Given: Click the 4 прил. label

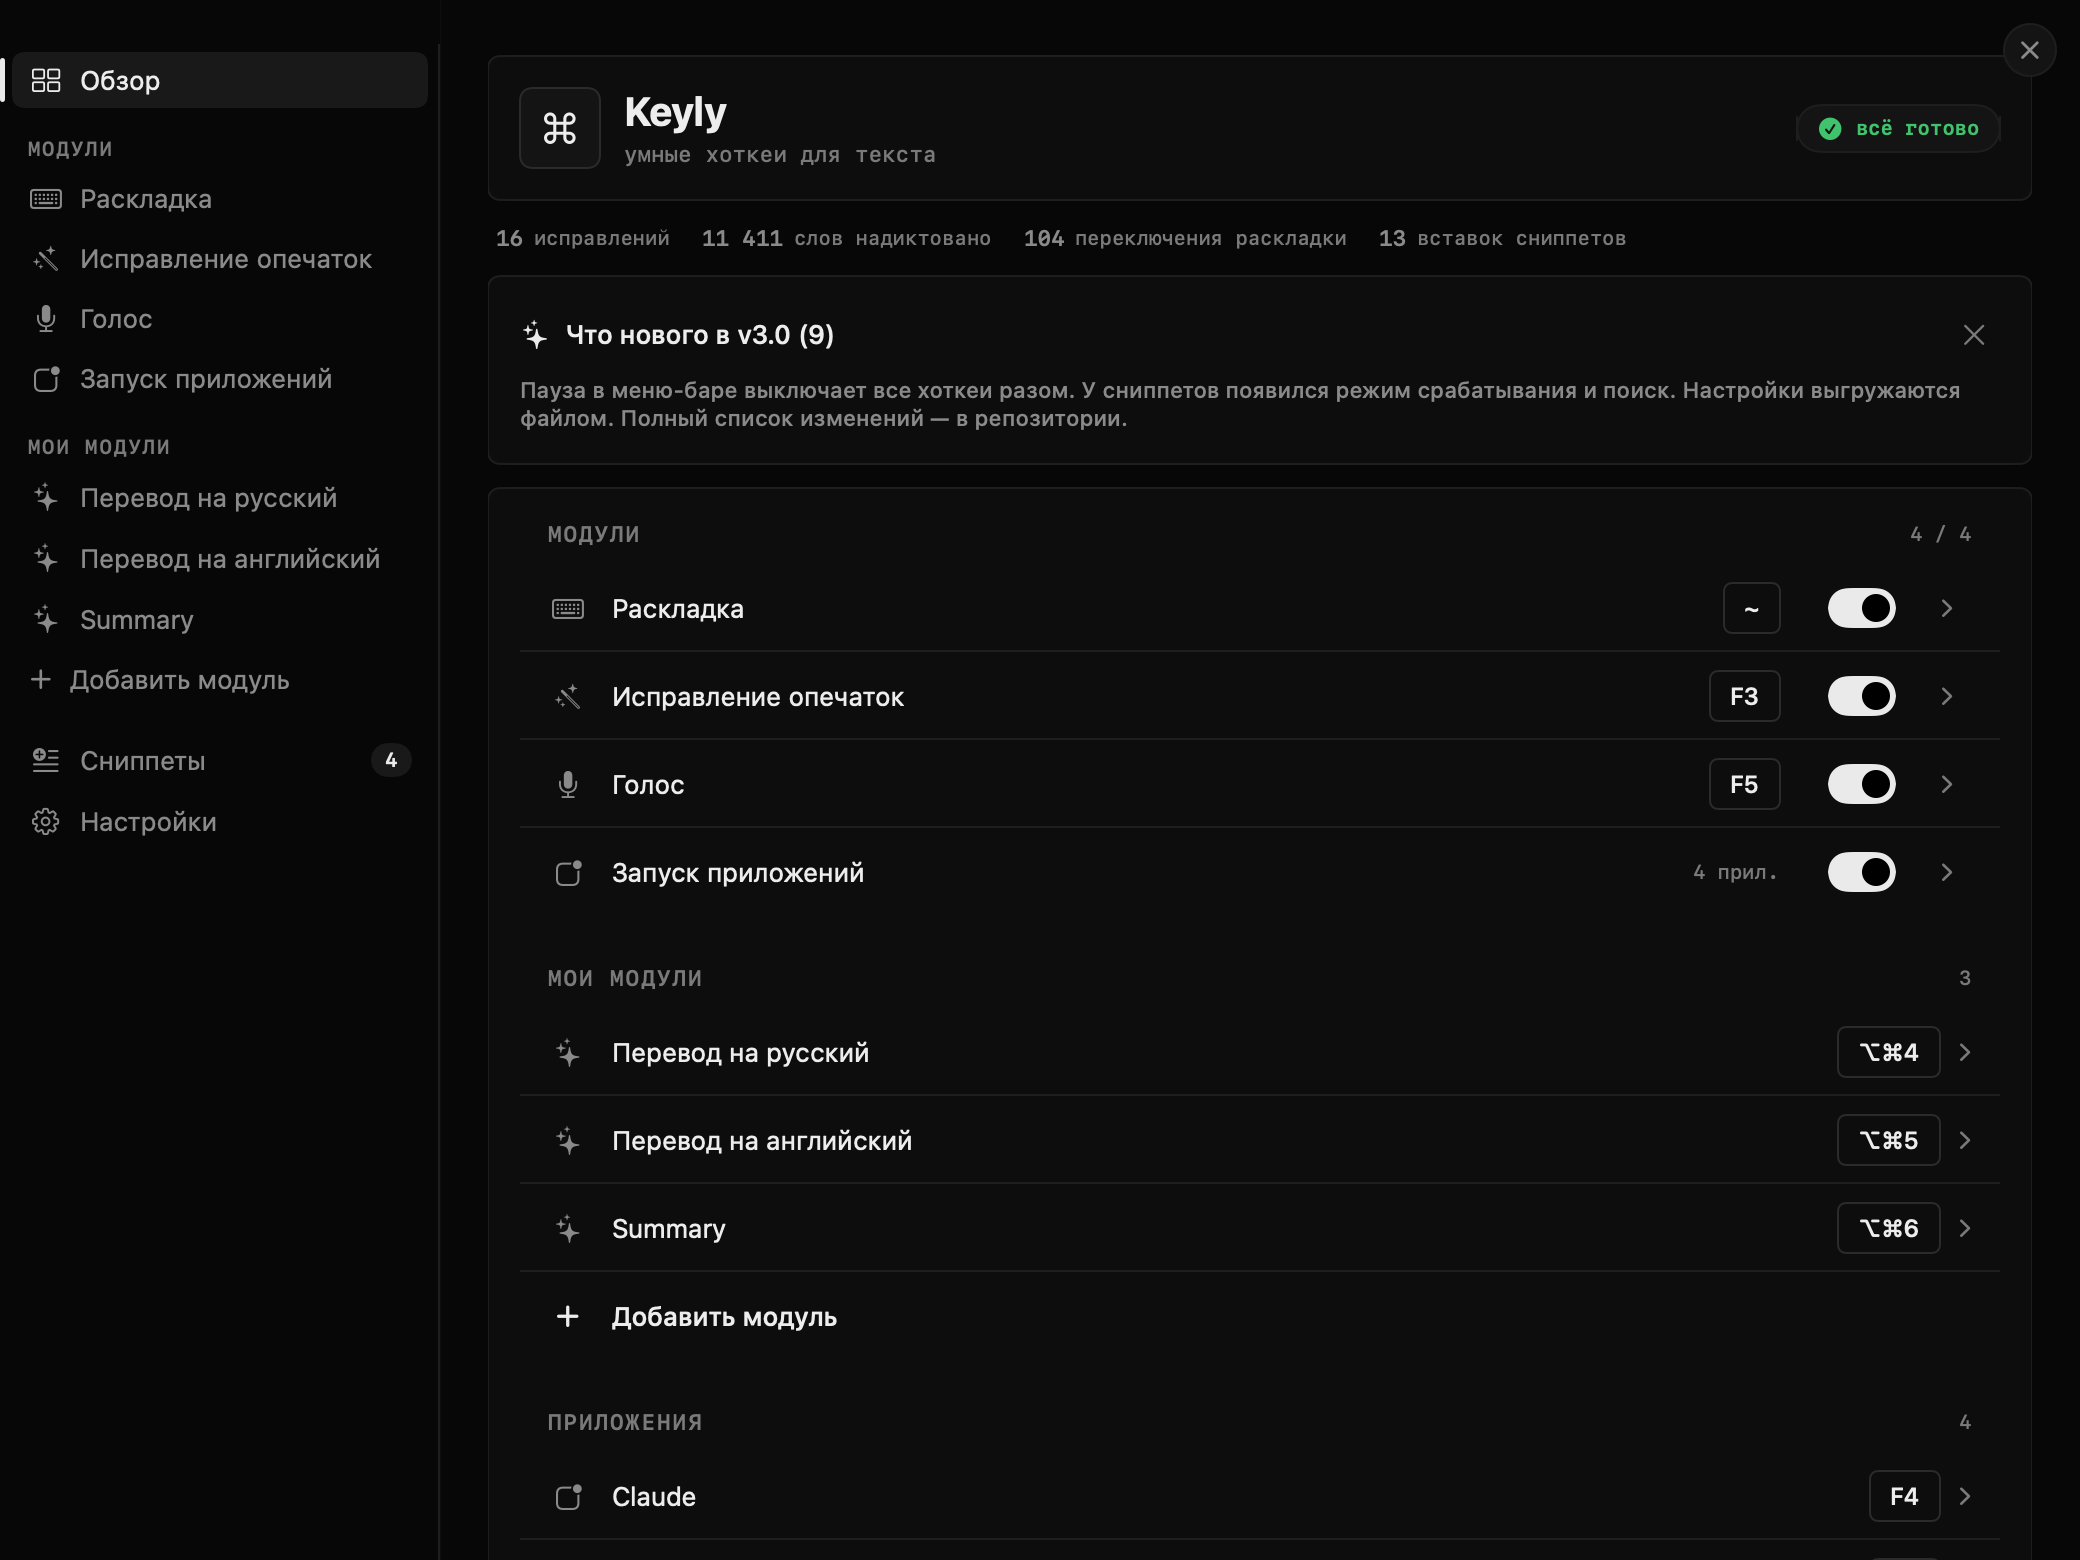Looking at the screenshot, I should click(1735, 872).
